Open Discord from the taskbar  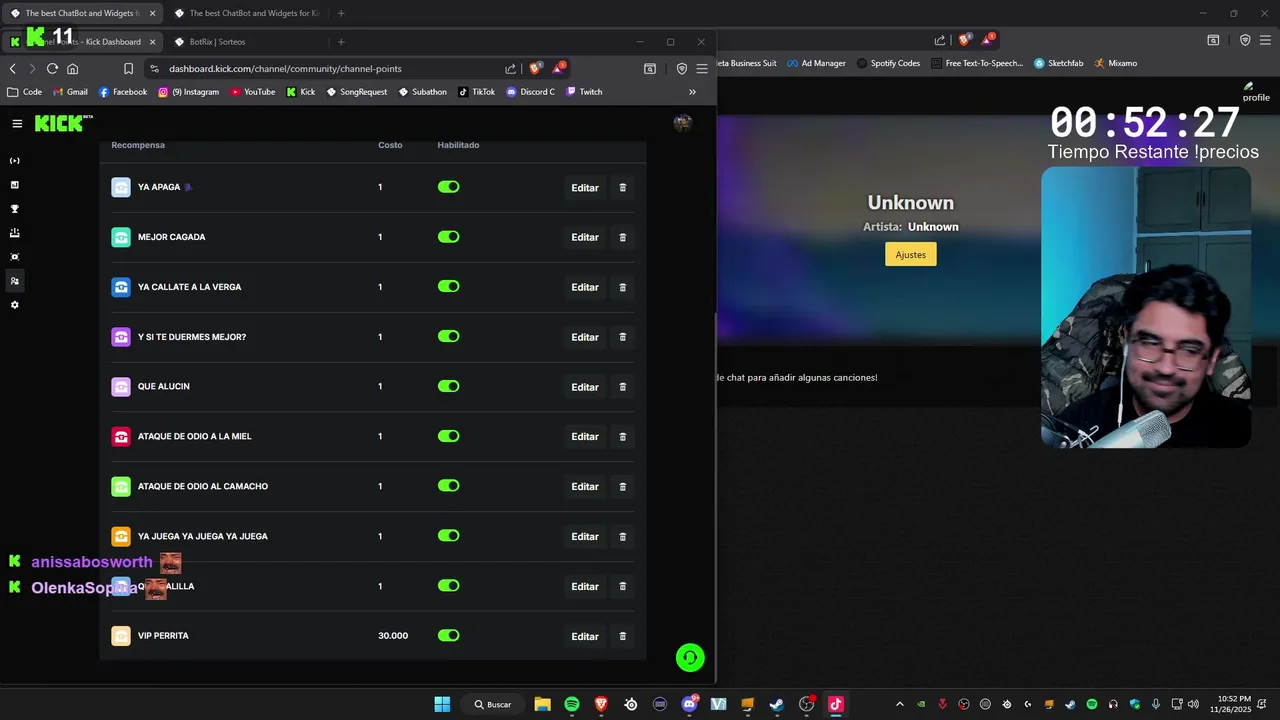click(x=689, y=704)
